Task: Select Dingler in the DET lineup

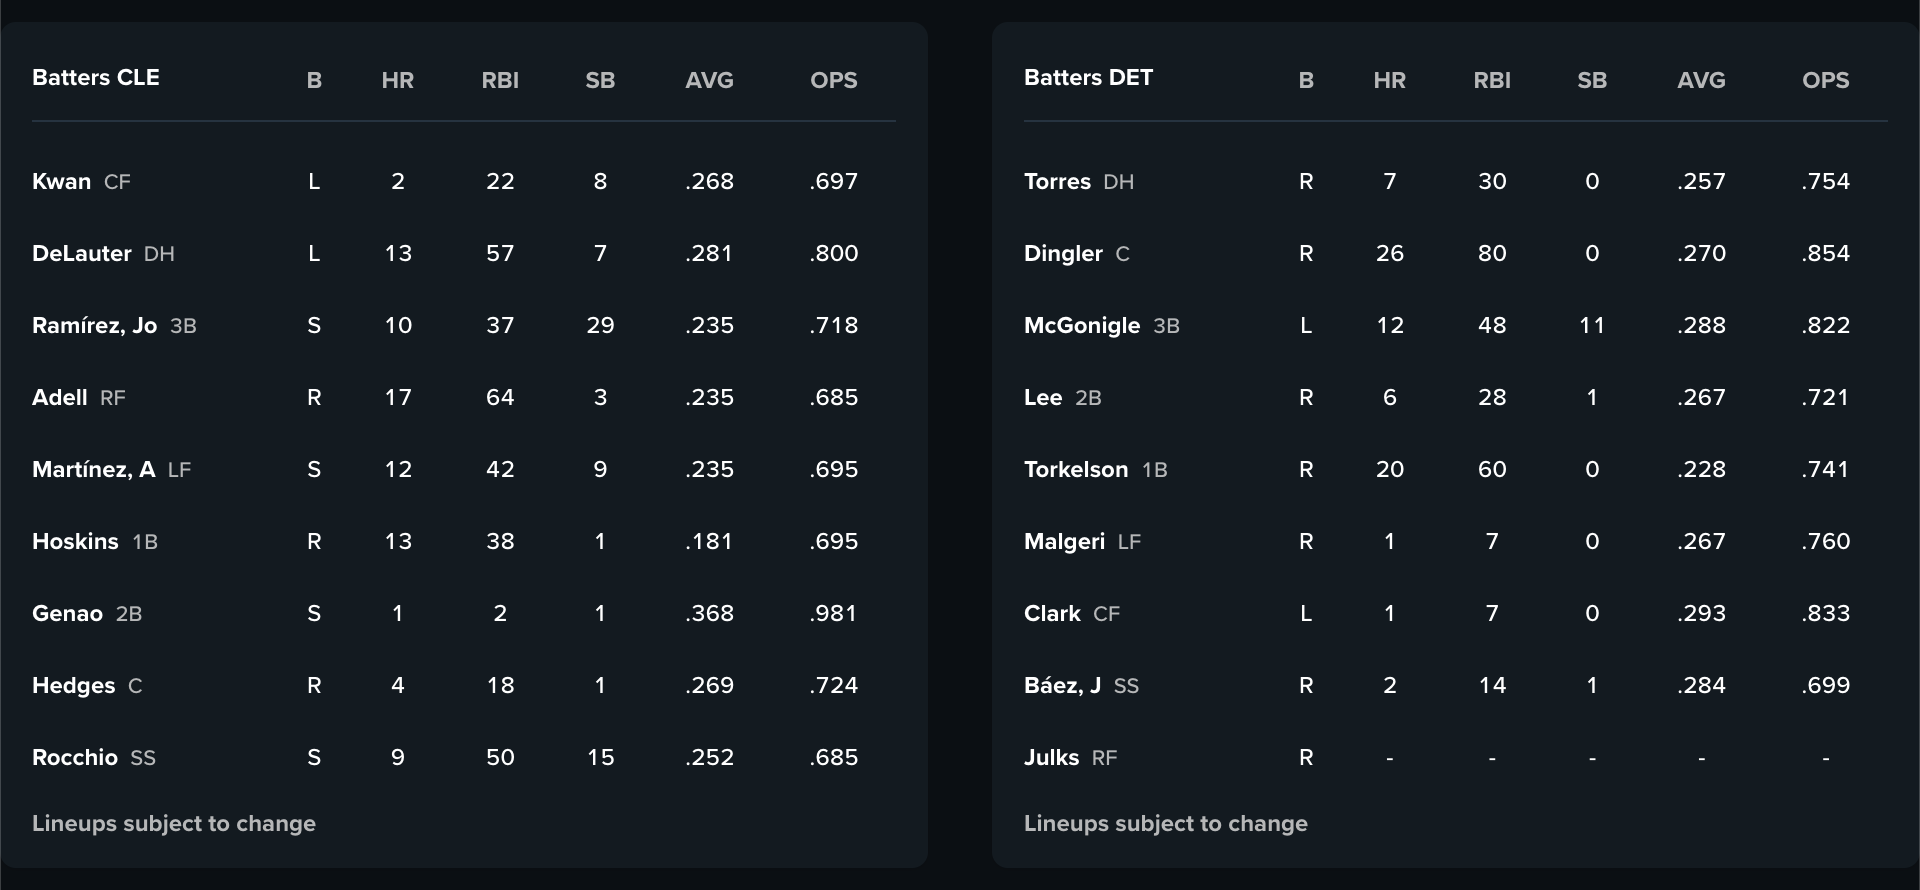Action: [1063, 253]
